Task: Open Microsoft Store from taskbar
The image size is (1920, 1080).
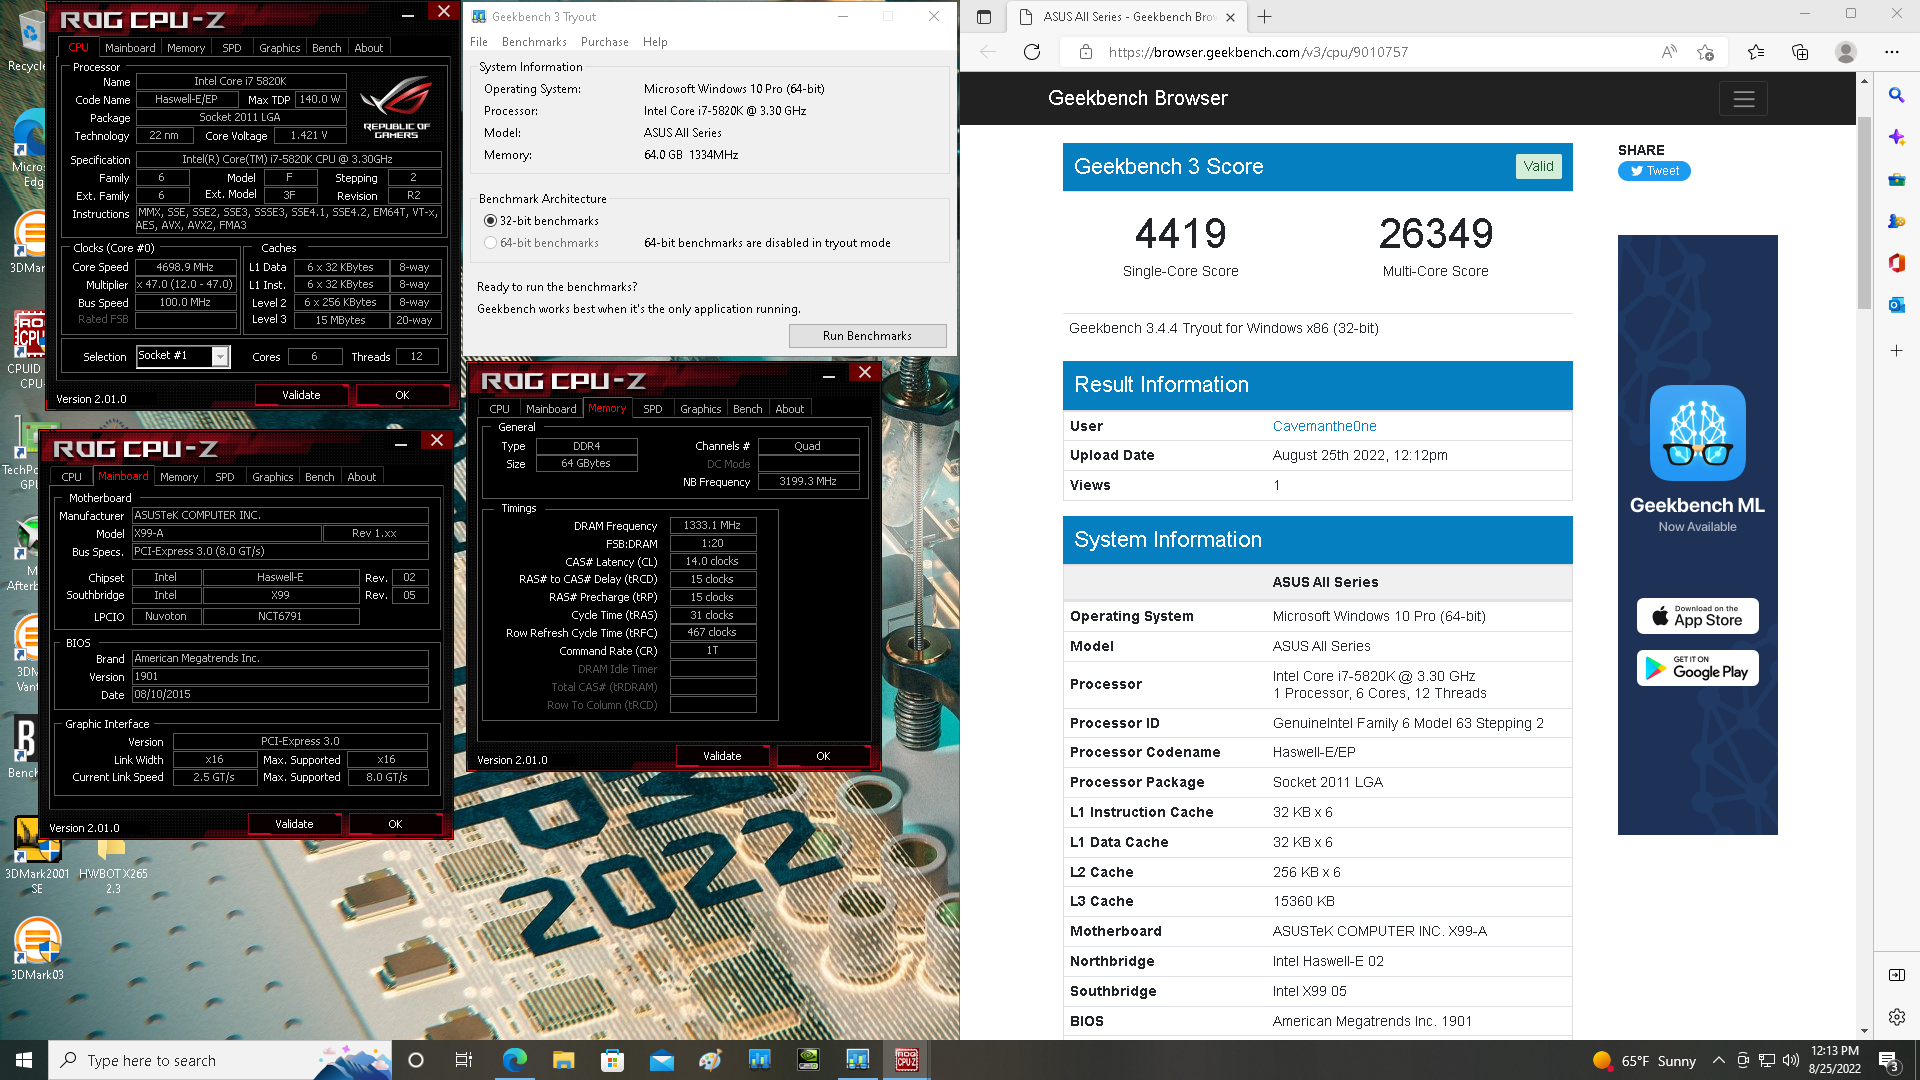Action: point(612,1060)
